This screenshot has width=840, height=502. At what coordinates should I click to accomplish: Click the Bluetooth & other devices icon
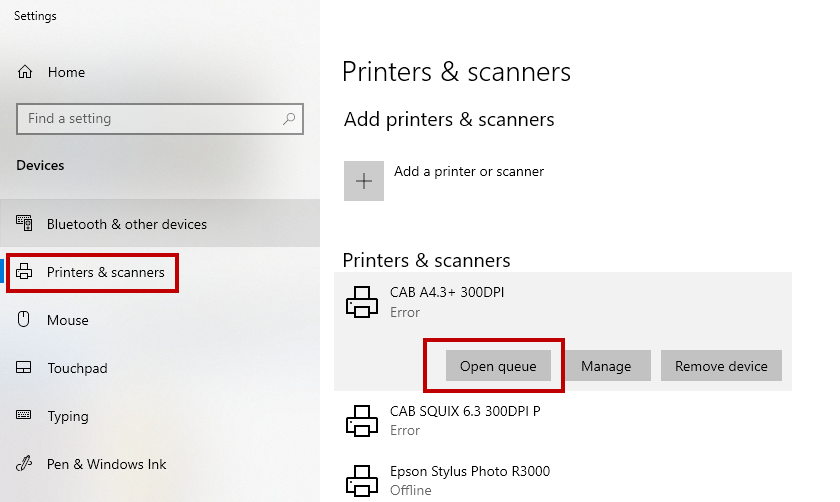pos(25,224)
